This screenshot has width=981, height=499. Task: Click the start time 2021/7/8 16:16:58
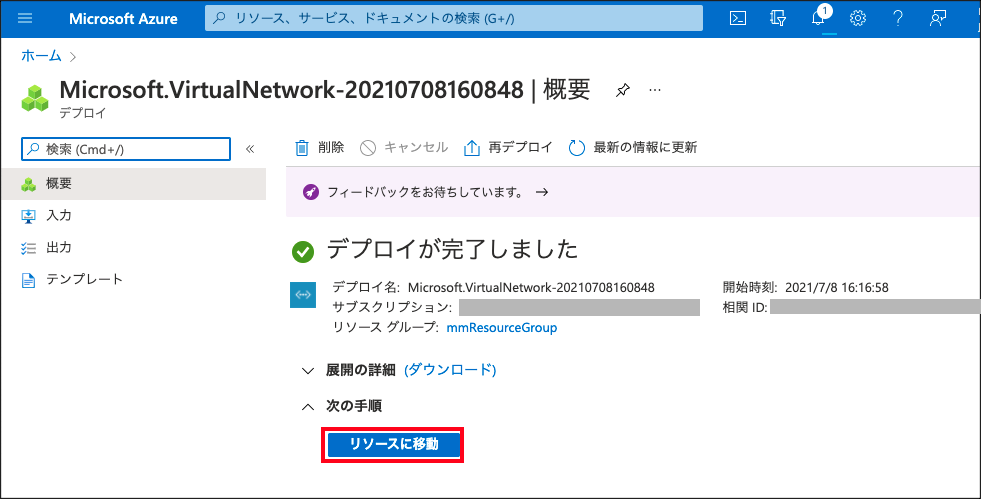[x=836, y=288]
